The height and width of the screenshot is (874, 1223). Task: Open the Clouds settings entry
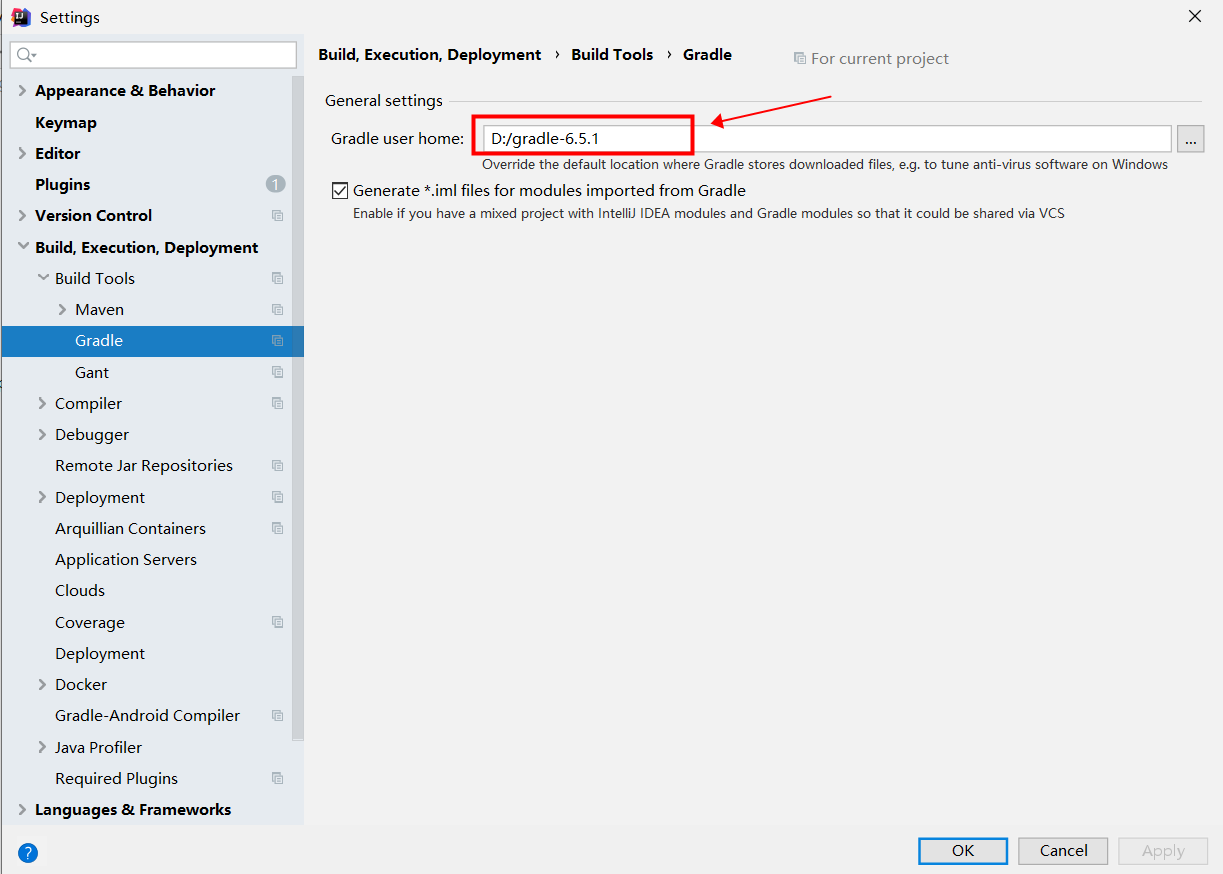point(80,591)
